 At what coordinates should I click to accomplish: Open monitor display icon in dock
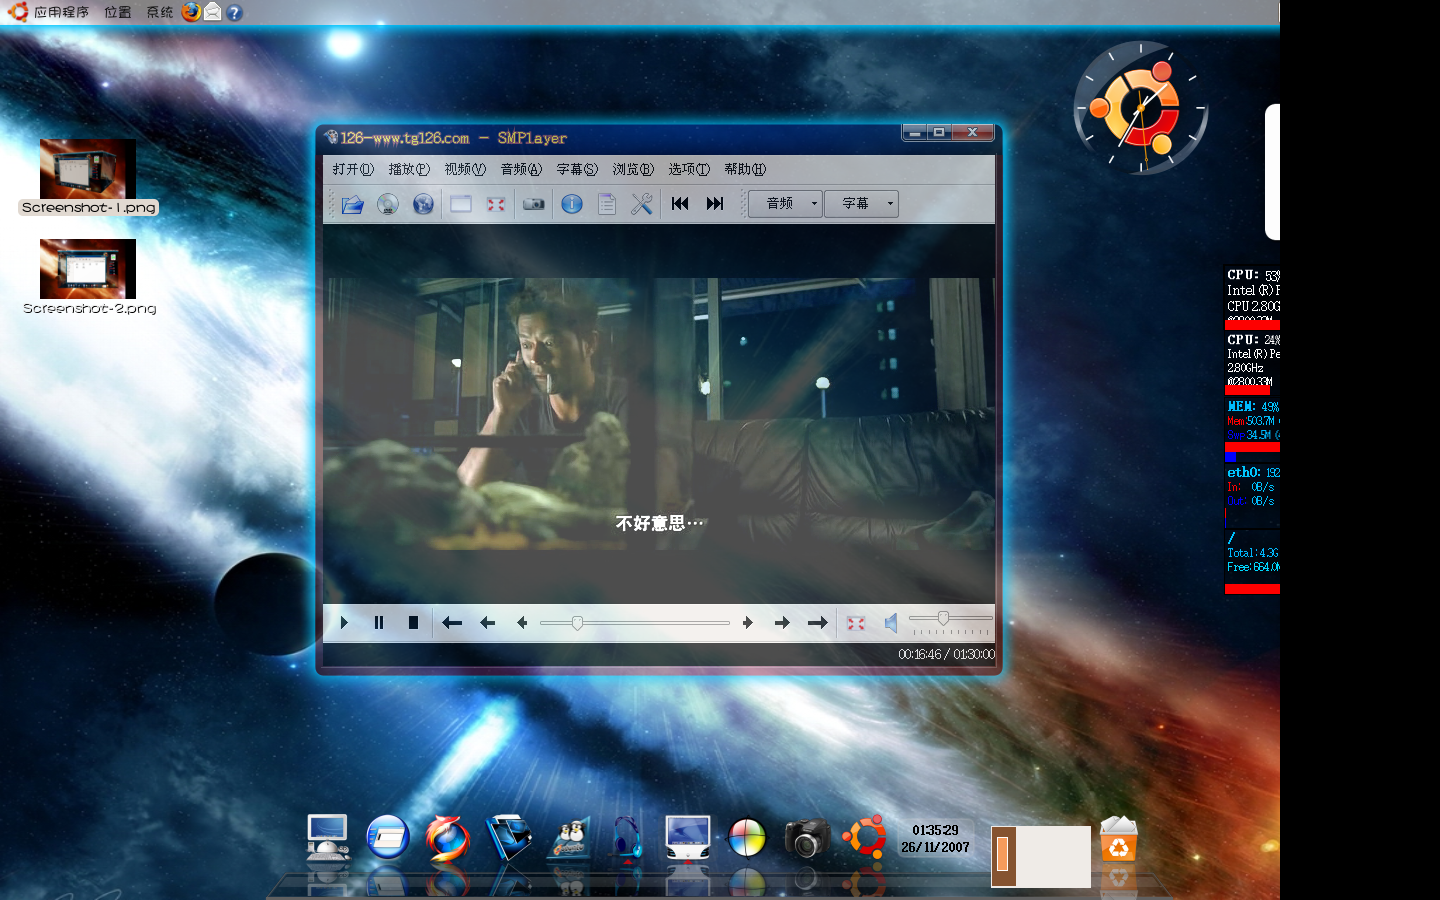coord(688,838)
